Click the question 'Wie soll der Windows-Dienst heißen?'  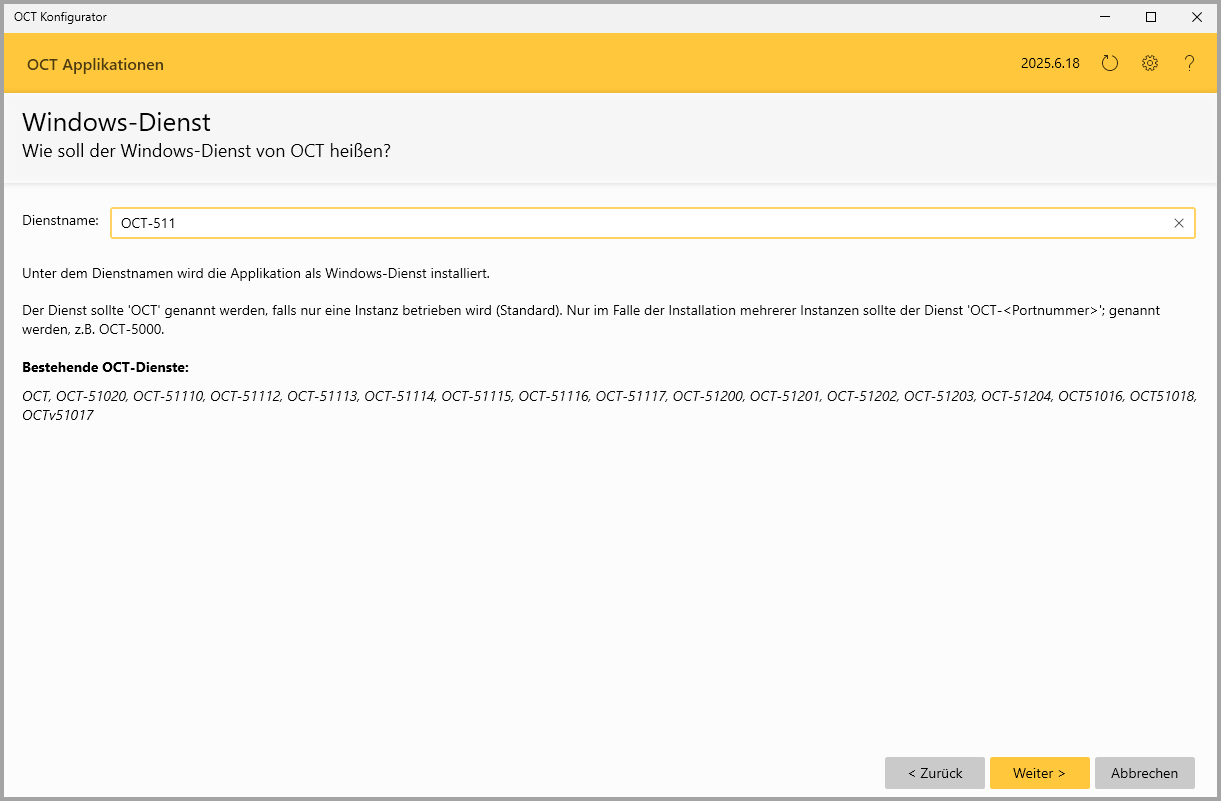pyautogui.click(x=206, y=152)
